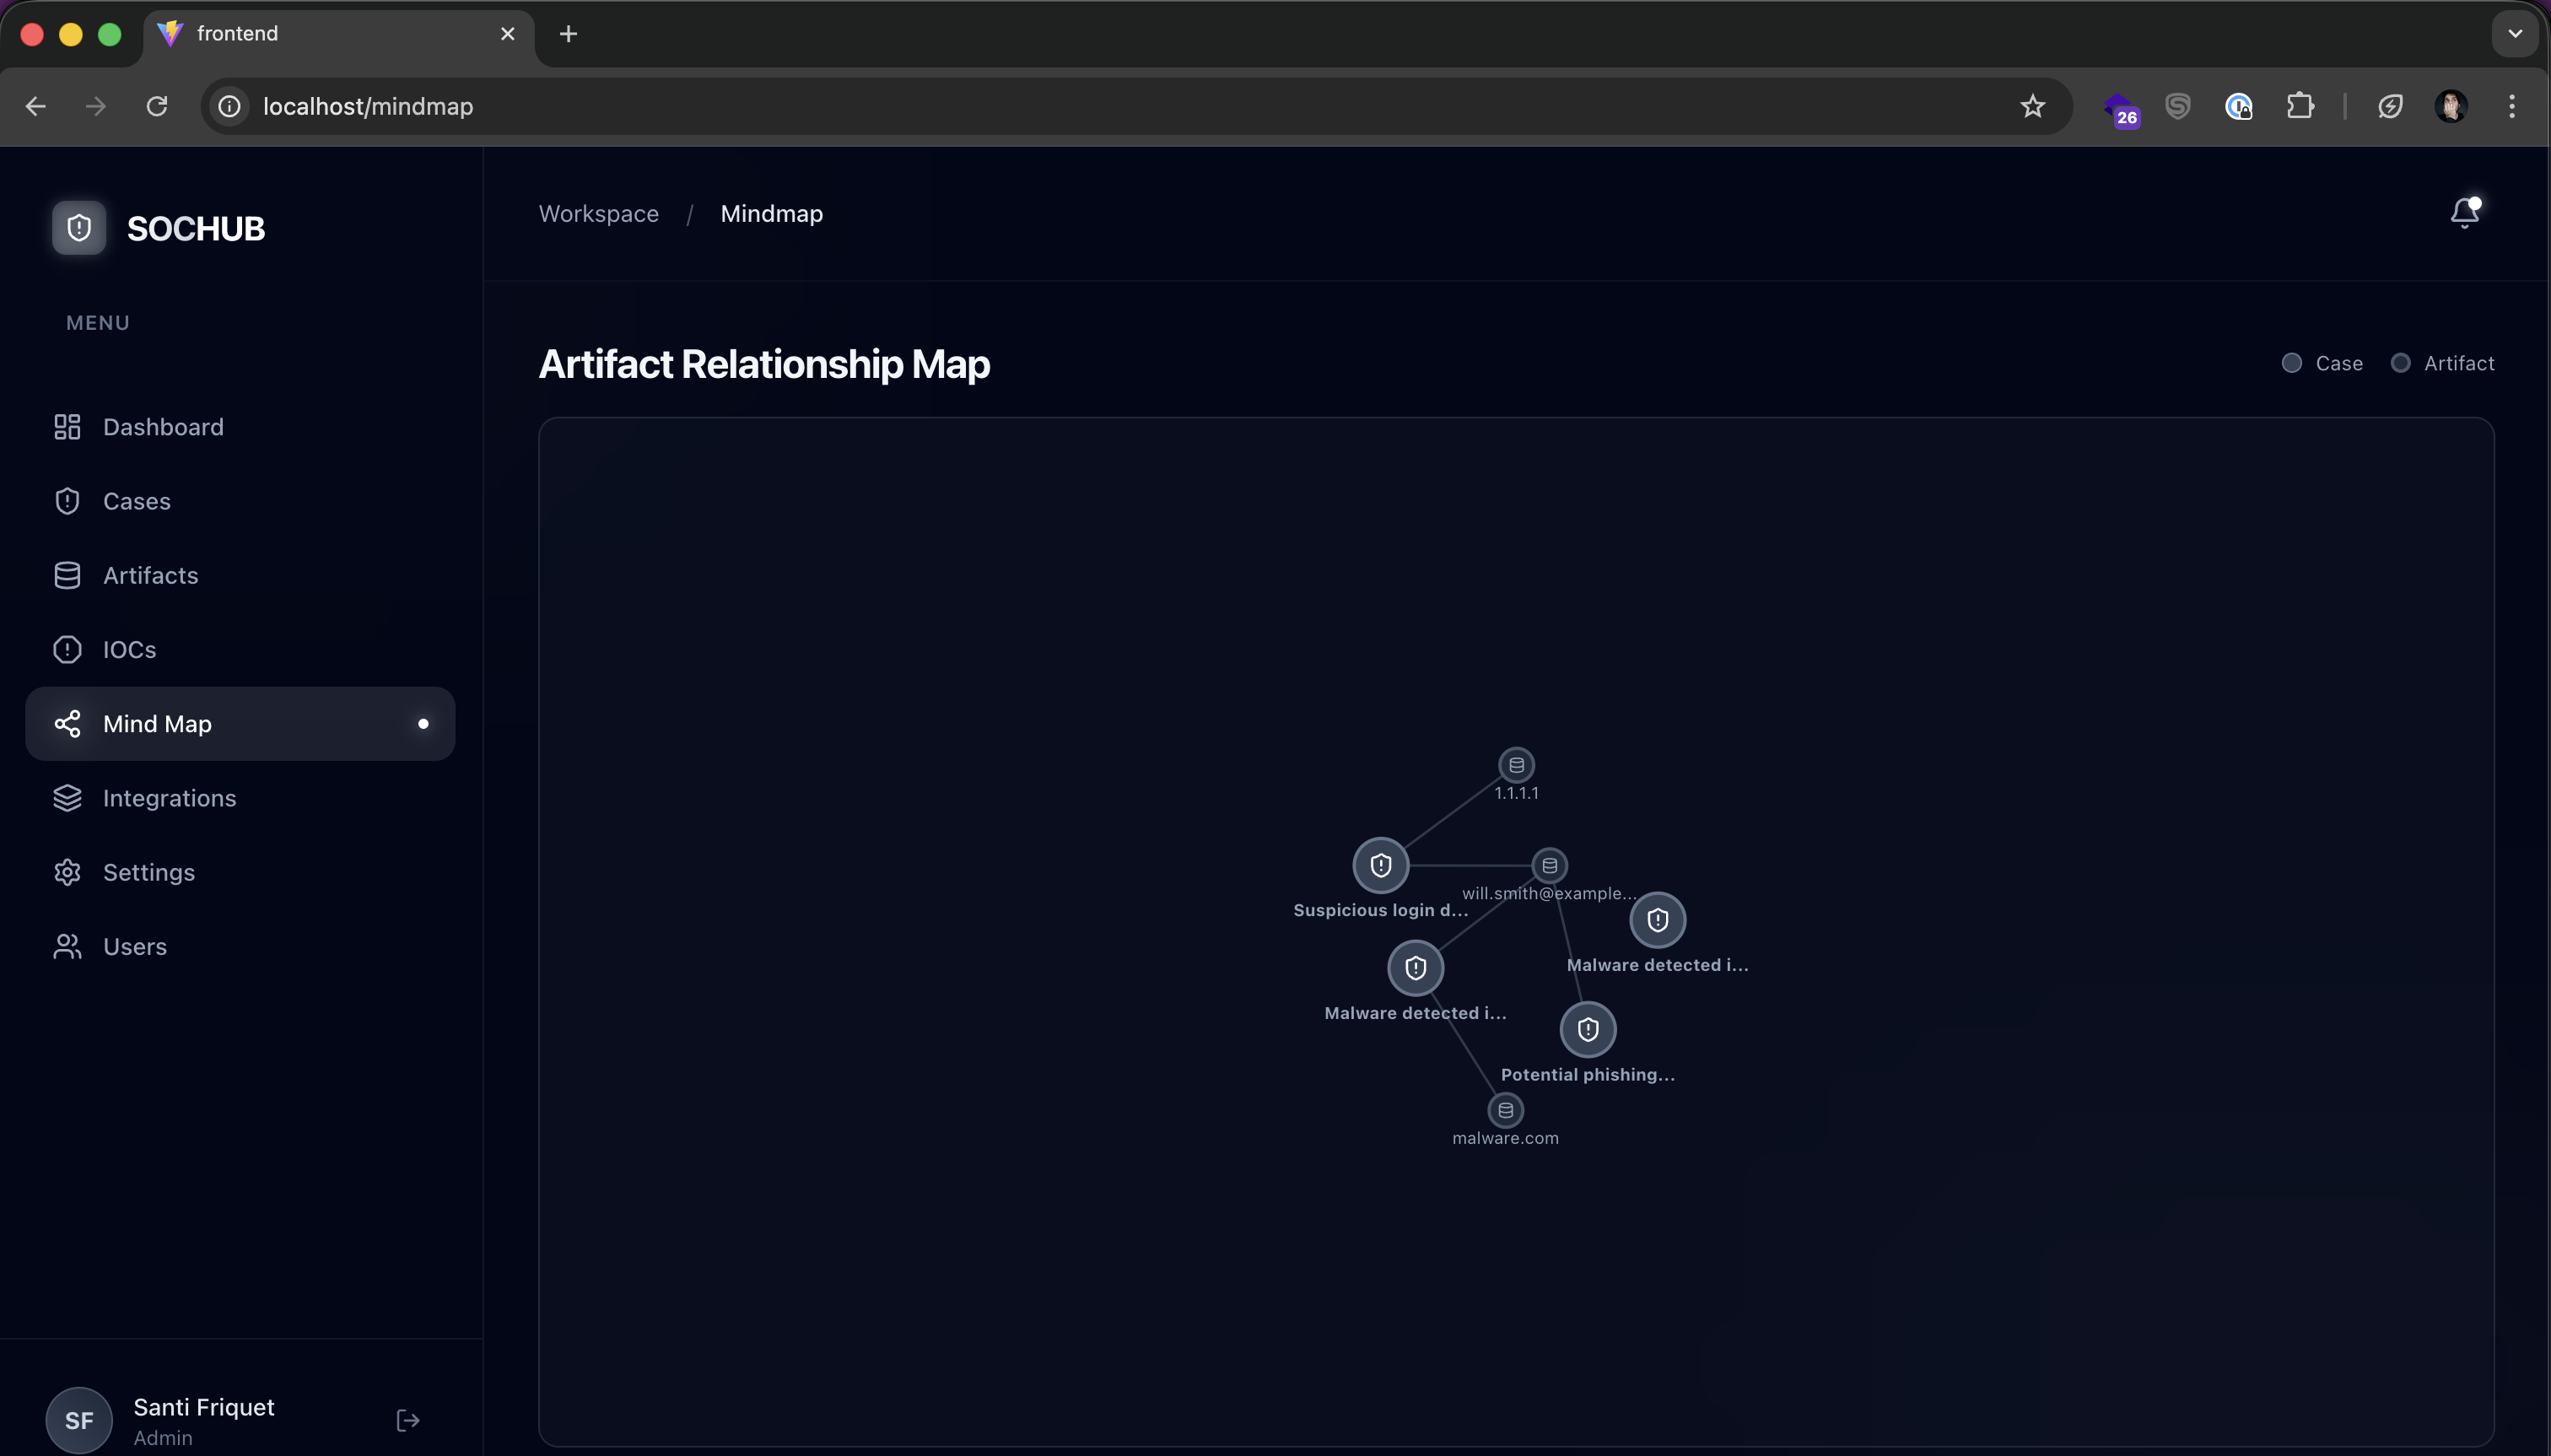
Task: Click the logout icon next to Santi Friquet
Action: [407, 1419]
